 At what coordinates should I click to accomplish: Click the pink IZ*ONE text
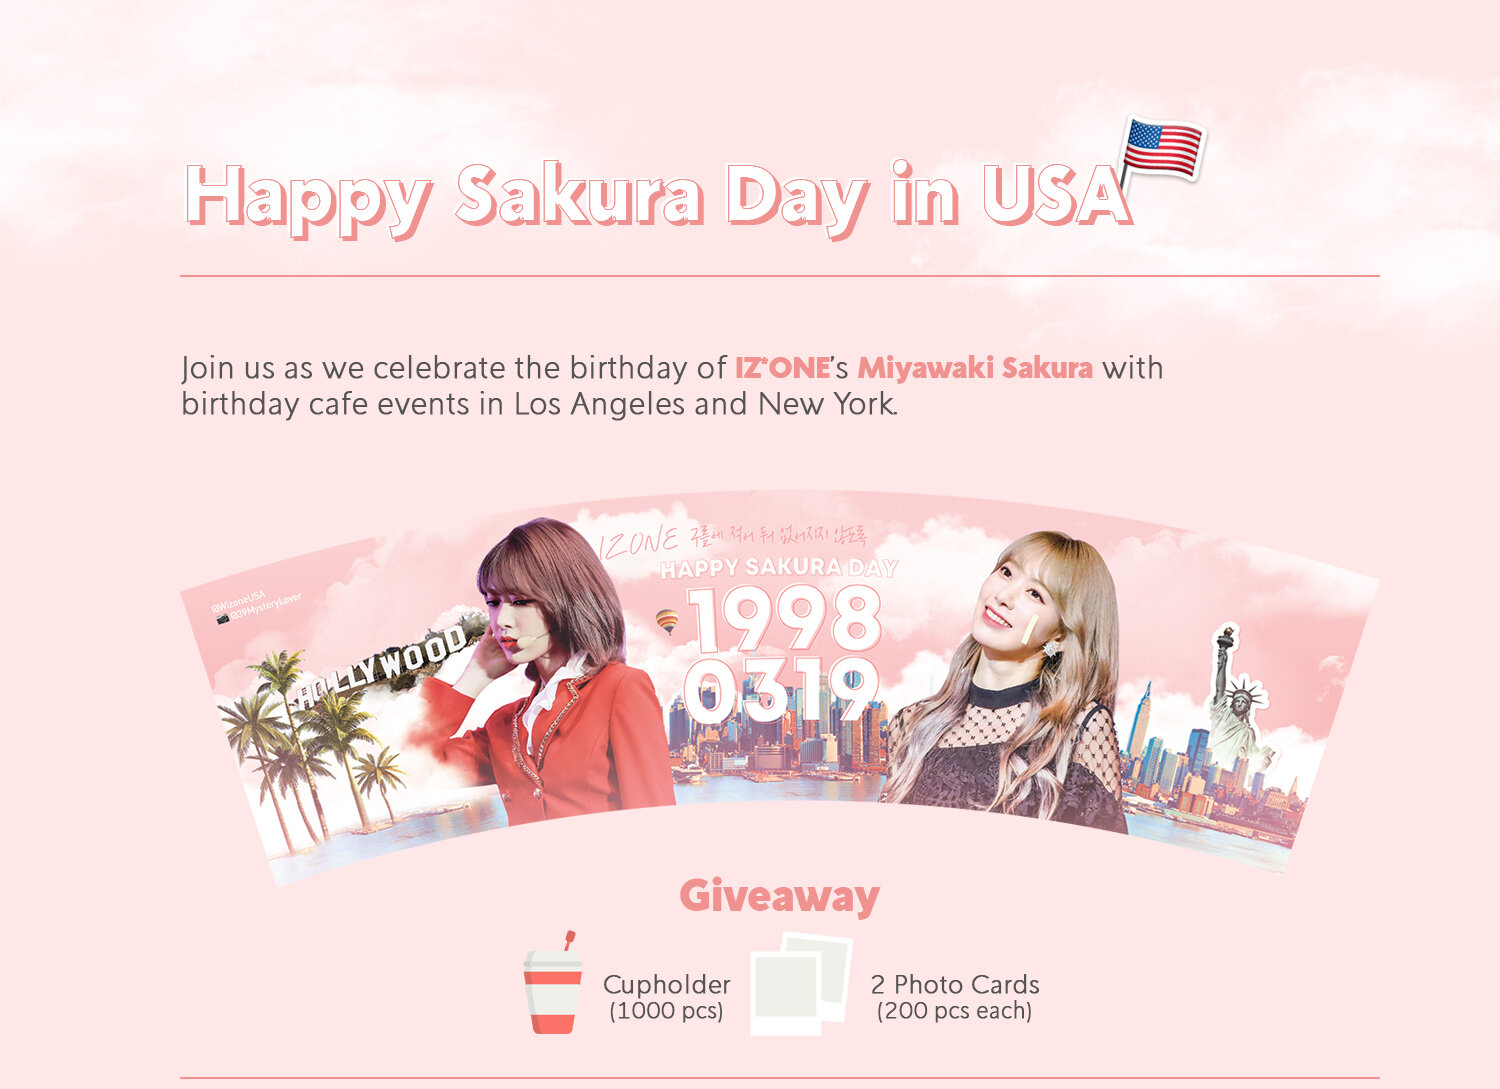tap(782, 368)
